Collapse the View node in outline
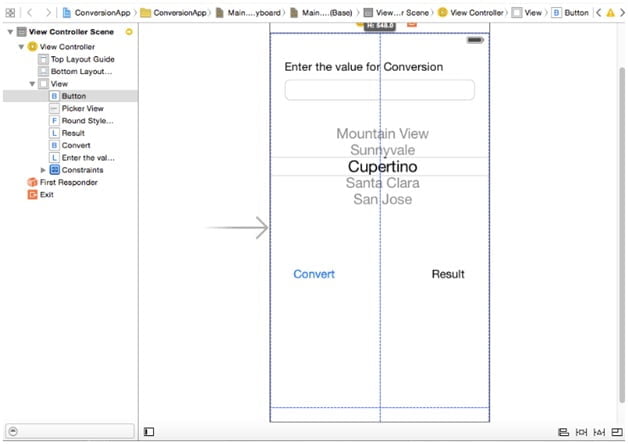 click(32, 84)
